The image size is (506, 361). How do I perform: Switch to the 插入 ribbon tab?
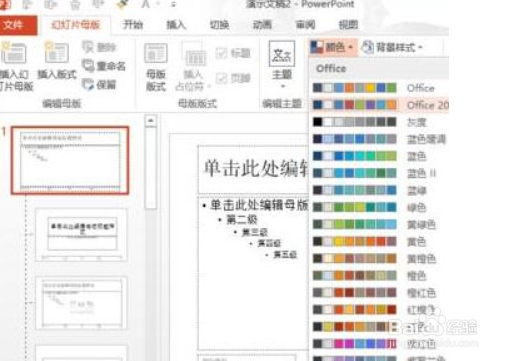point(176,25)
